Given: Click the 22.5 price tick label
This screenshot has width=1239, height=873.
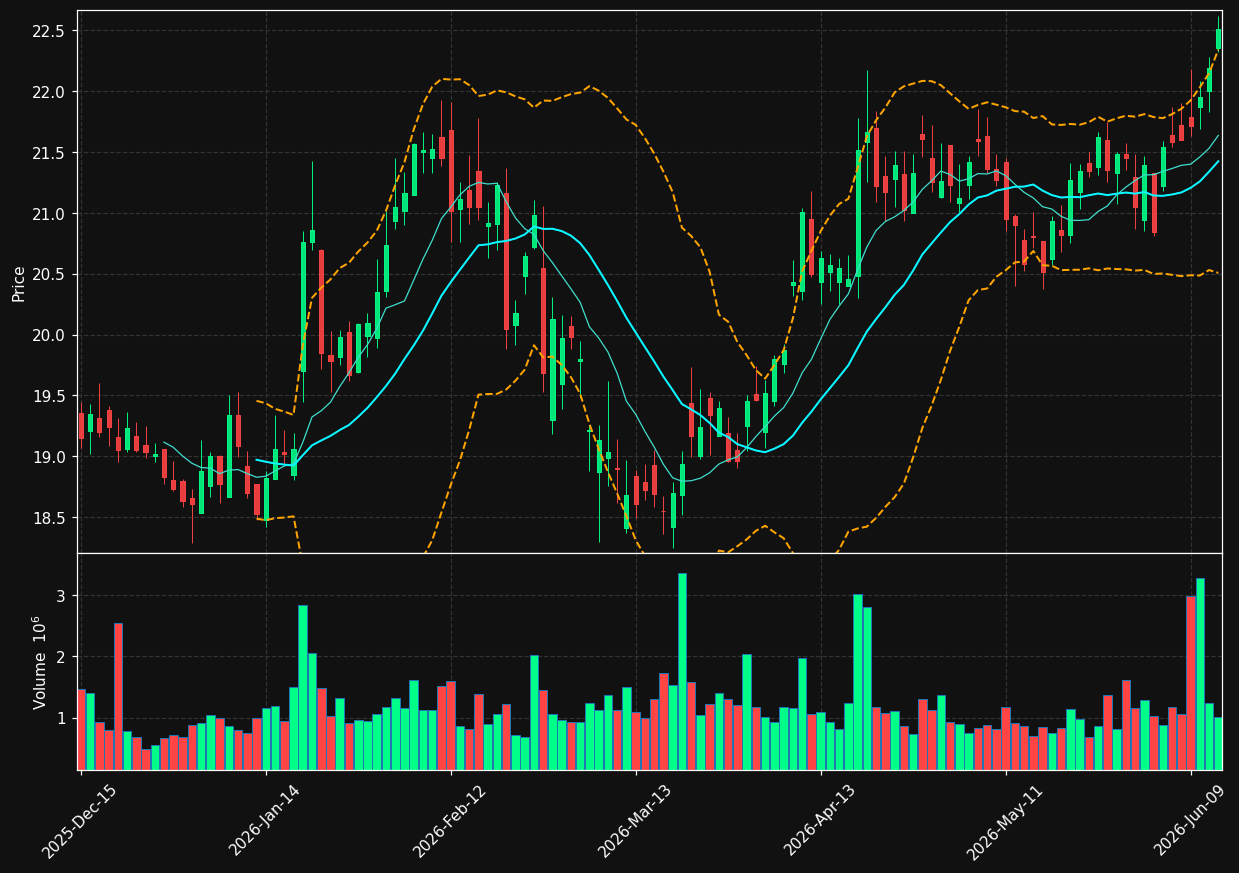Looking at the screenshot, I should coord(48,32).
